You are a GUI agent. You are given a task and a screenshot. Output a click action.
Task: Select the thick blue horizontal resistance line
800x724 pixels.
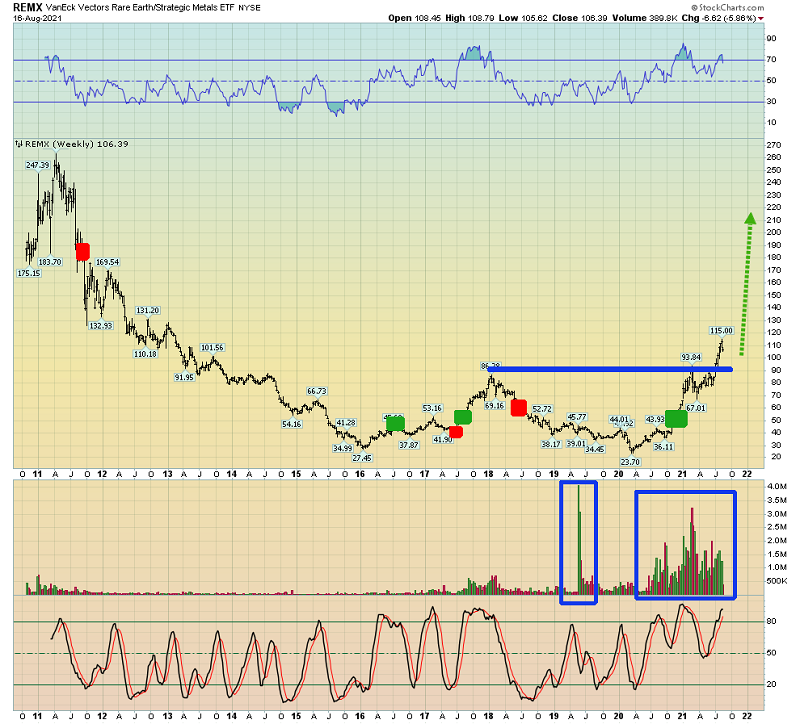coord(612,369)
